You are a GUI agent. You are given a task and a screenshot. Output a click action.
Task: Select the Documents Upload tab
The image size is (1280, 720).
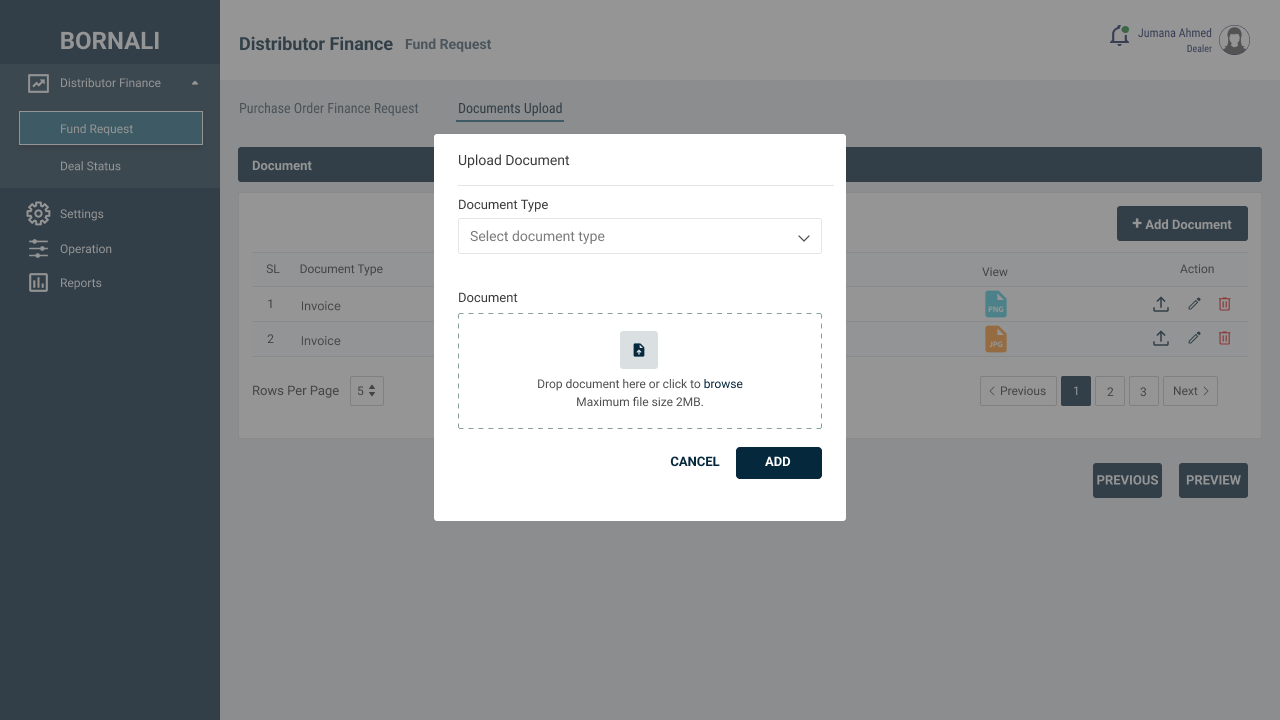(510, 108)
